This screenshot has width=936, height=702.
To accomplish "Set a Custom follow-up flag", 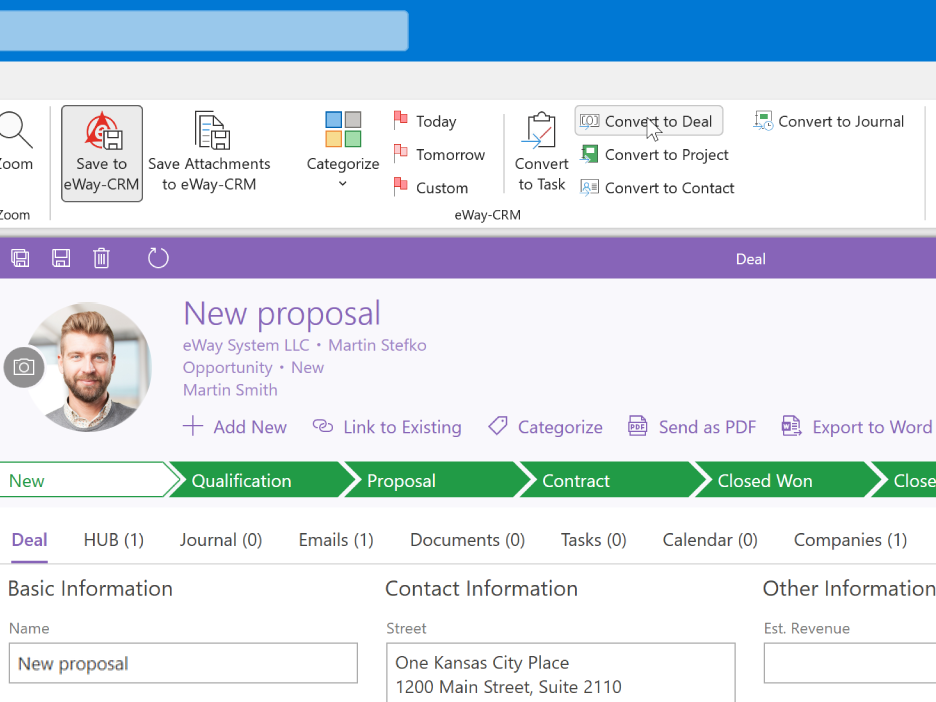I will 431,188.
